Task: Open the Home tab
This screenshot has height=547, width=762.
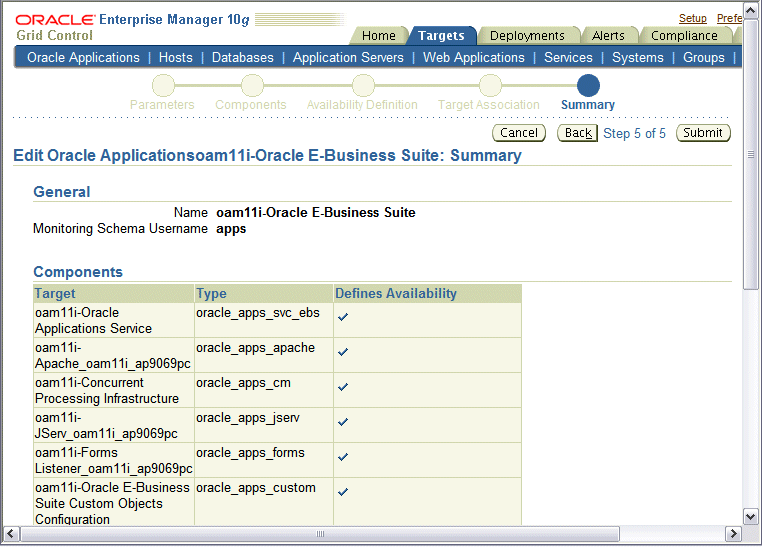Action: coord(379,35)
